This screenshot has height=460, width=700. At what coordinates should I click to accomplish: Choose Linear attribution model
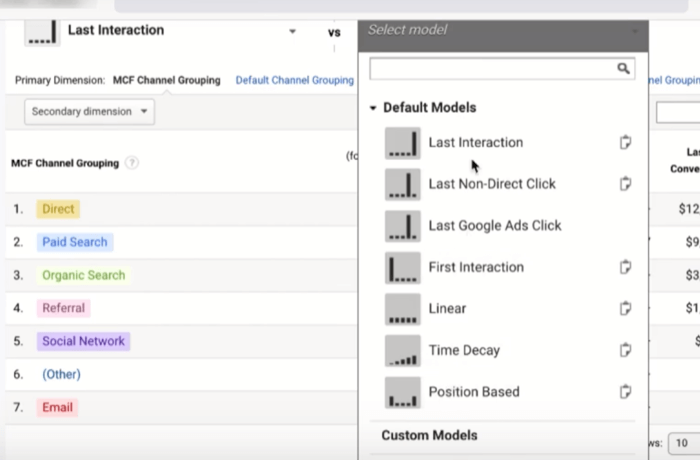click(447, 309)
